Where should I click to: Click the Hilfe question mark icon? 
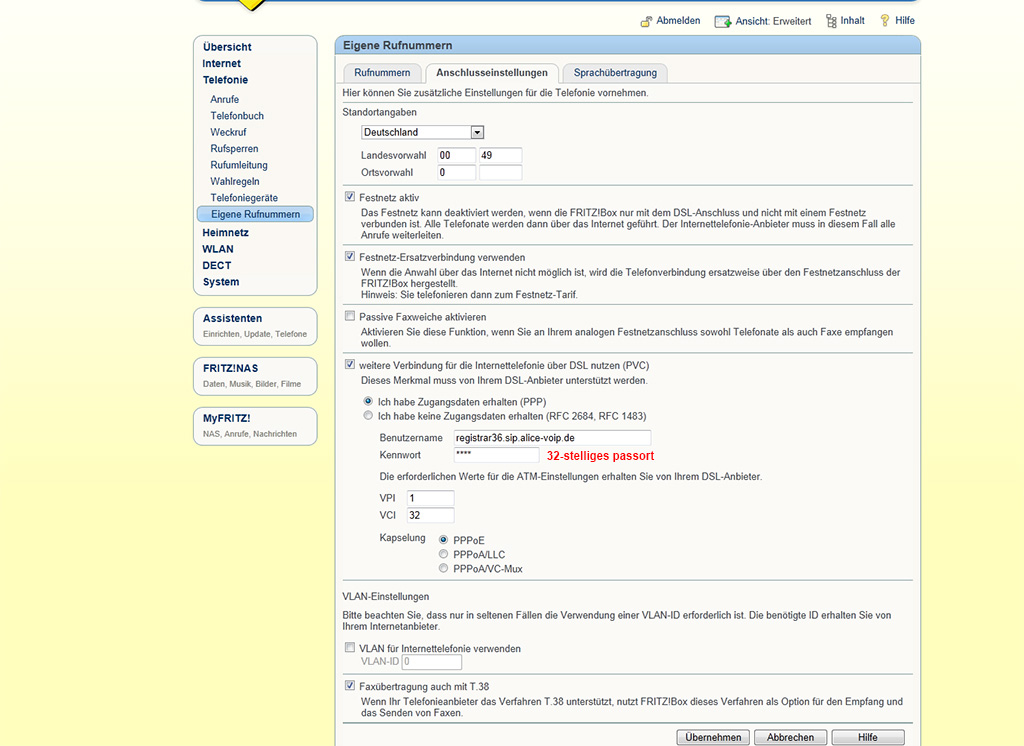[x=884, y=21]
